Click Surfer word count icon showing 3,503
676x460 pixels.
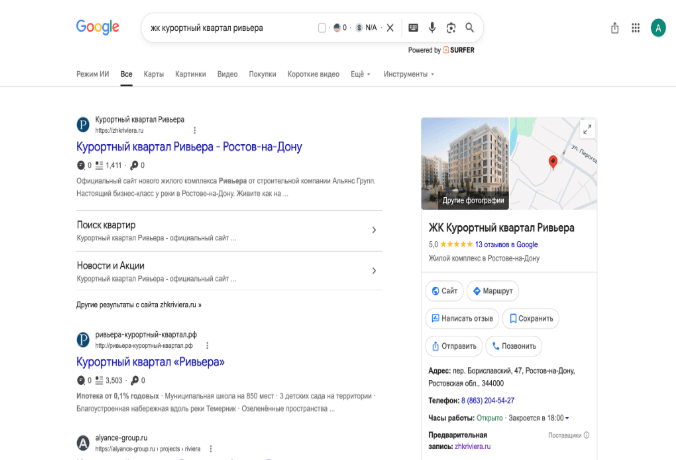tap(99, 380)
